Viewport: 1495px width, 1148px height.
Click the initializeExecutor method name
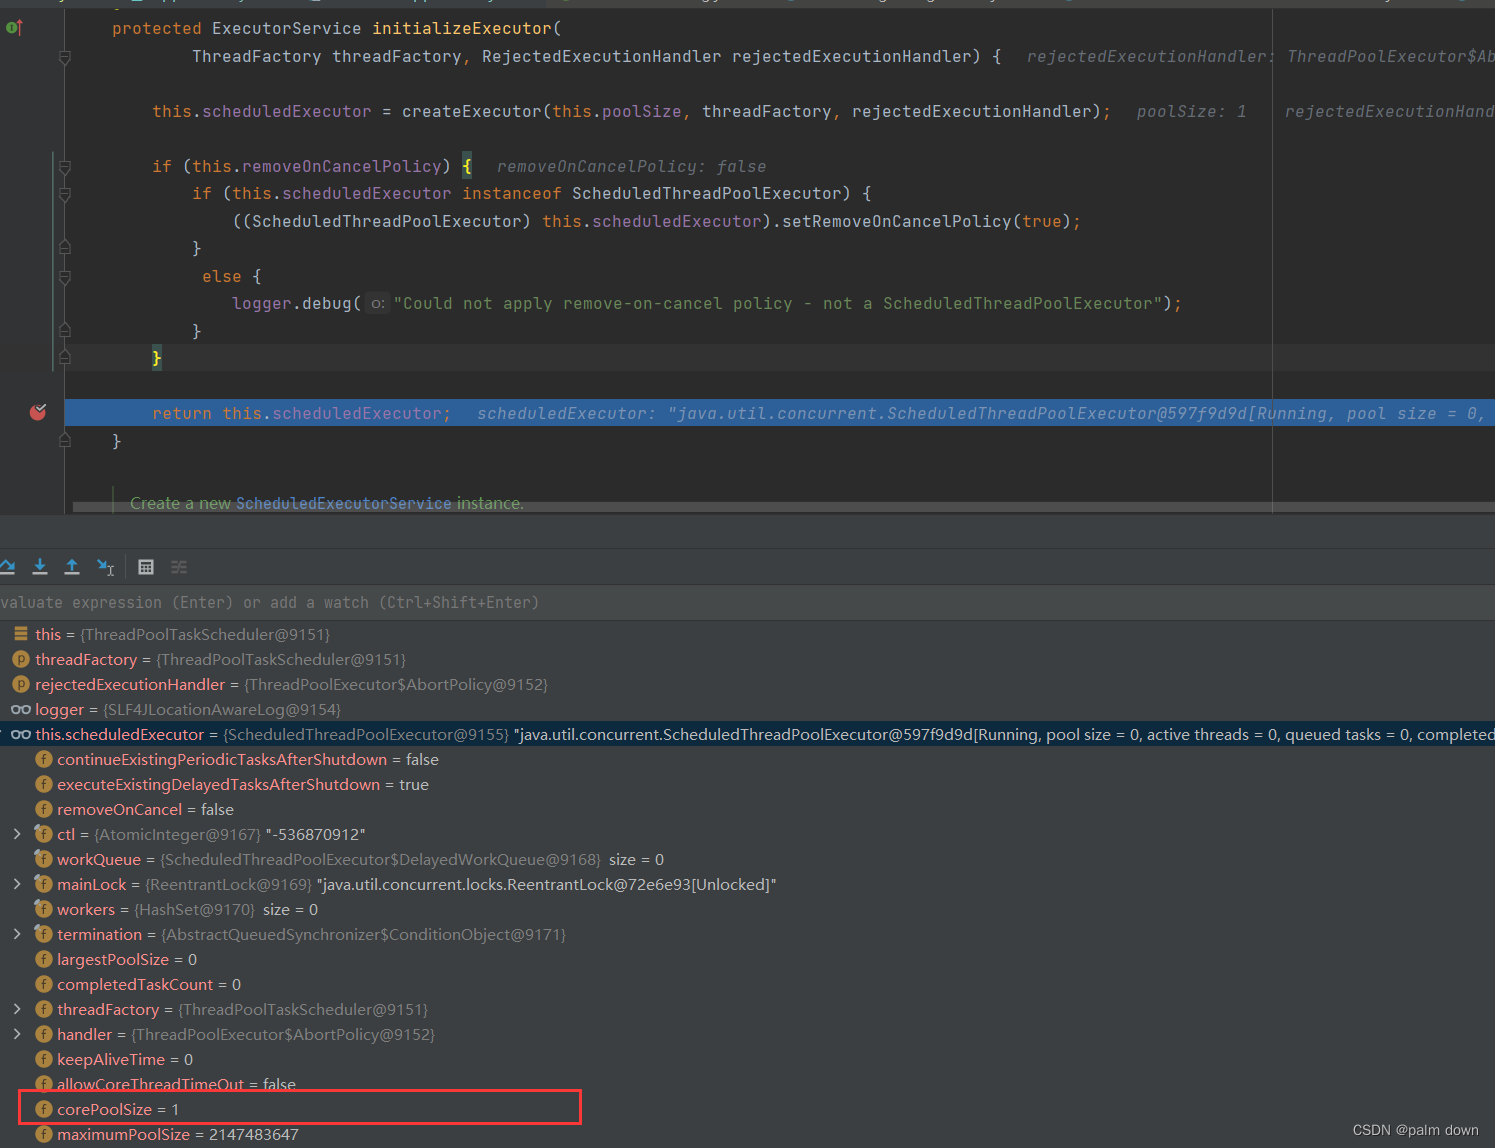pos(461,28)
